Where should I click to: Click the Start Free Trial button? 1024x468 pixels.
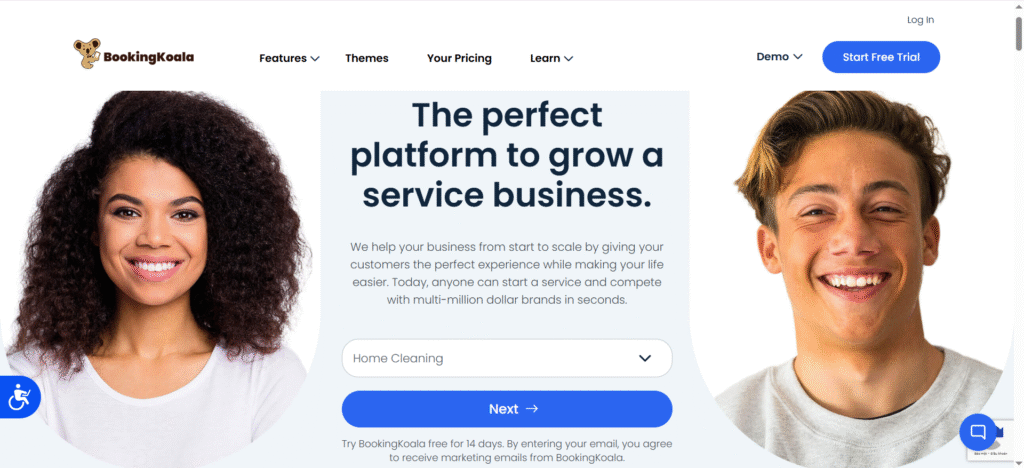[881, 57]
